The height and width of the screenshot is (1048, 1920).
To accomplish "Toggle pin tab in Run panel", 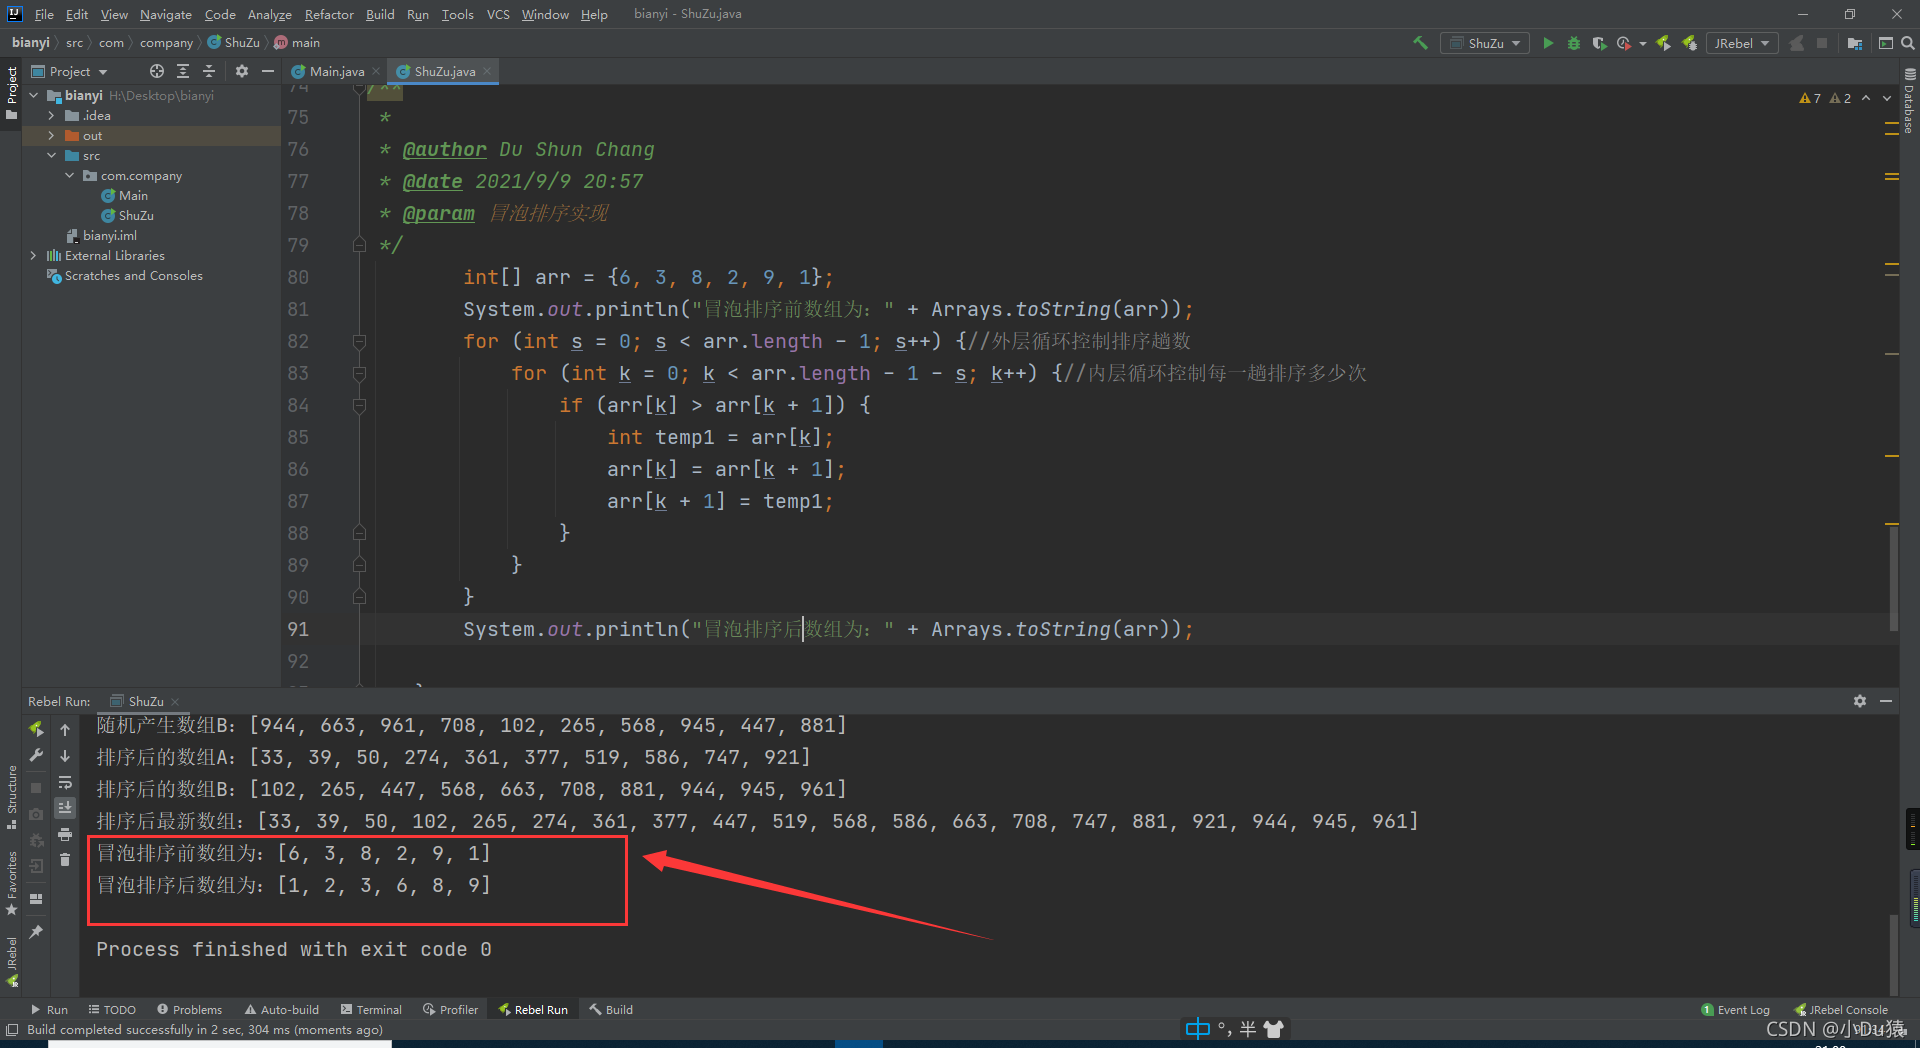I will (36, 932).
